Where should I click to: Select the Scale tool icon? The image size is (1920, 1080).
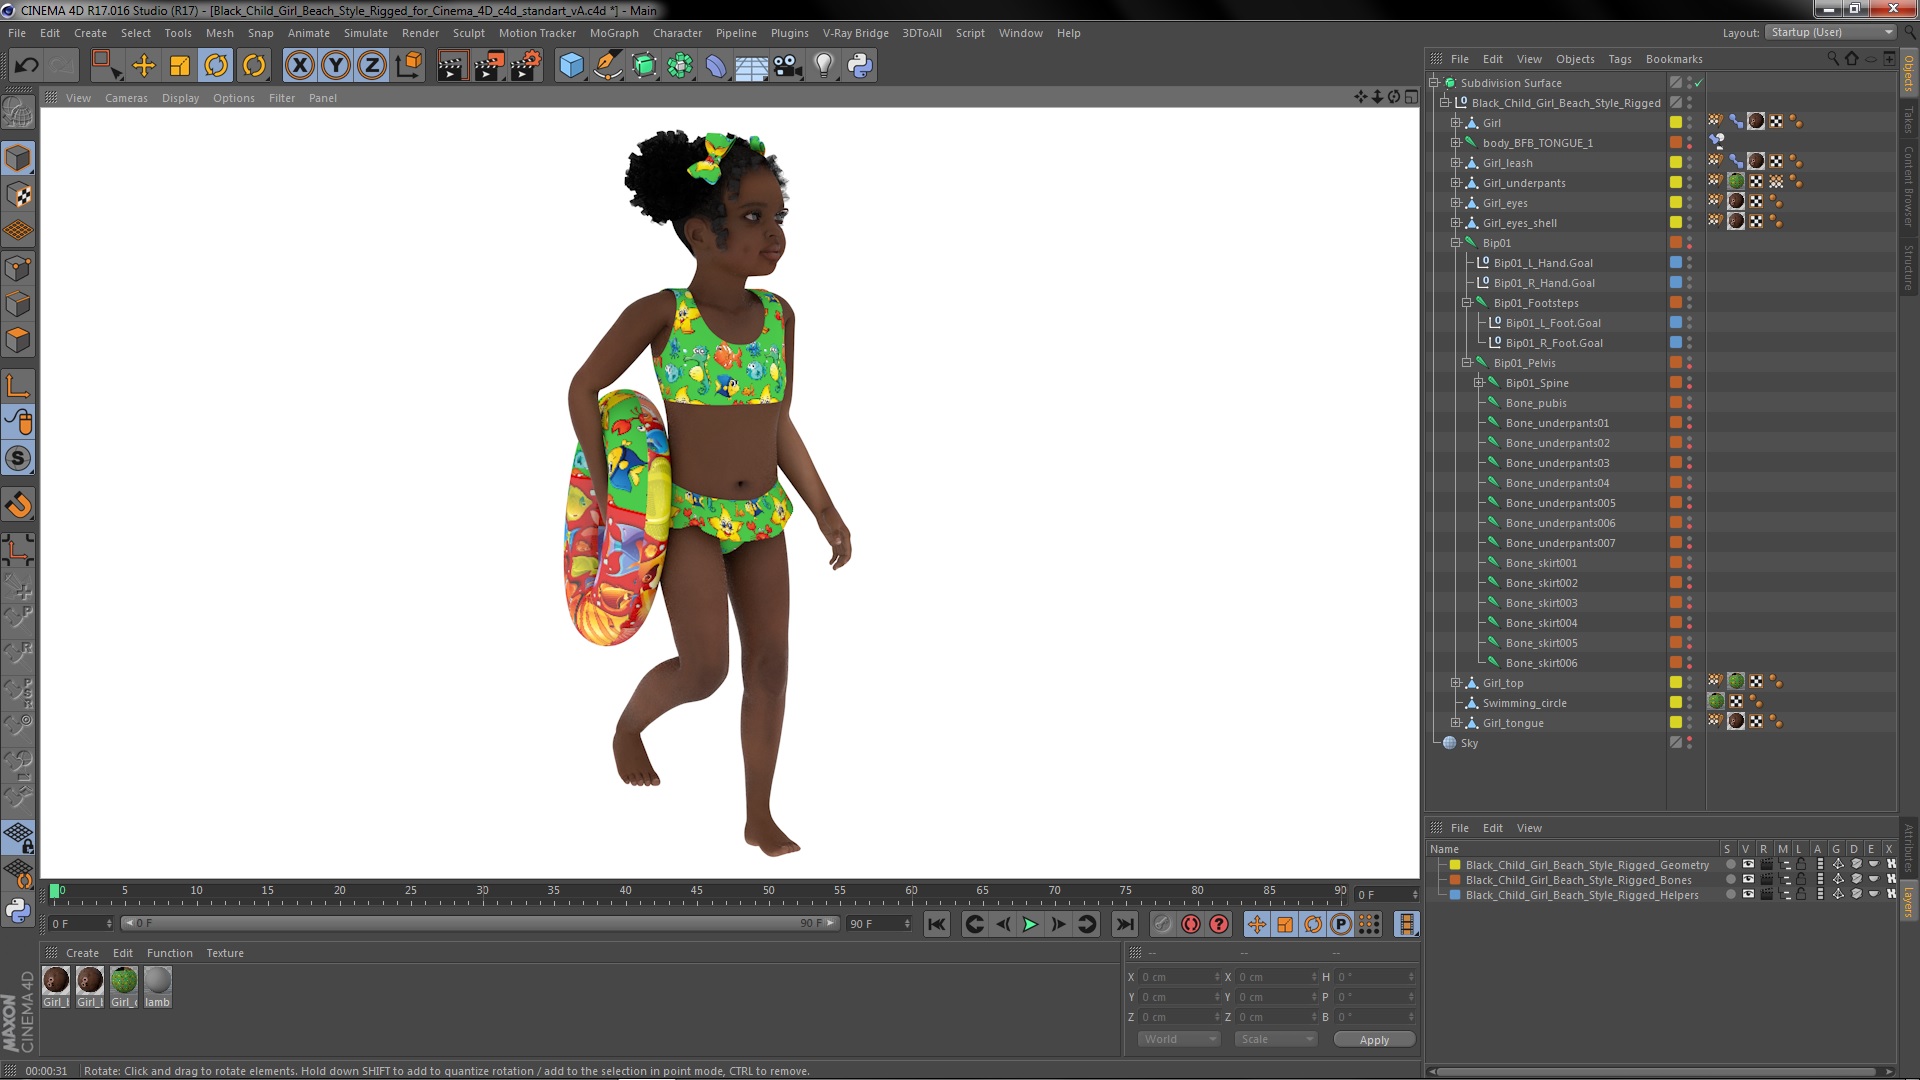[x=180, y=66]
